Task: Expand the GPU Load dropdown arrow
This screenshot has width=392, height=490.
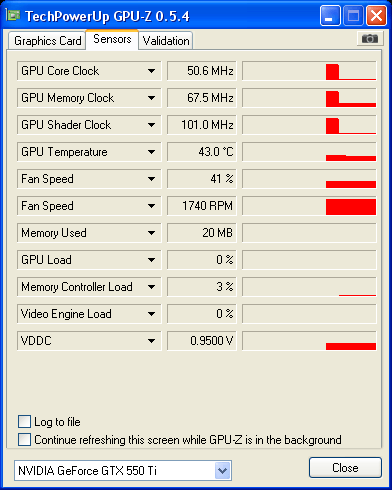Action: coord(151,260)
